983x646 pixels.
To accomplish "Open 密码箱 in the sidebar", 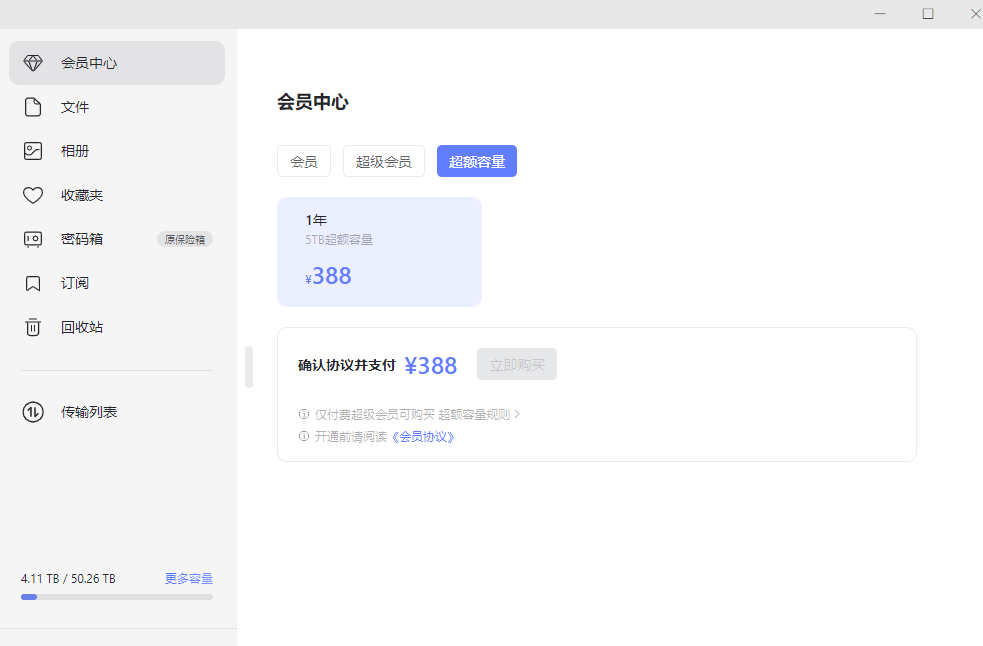I will coord(117,239).
